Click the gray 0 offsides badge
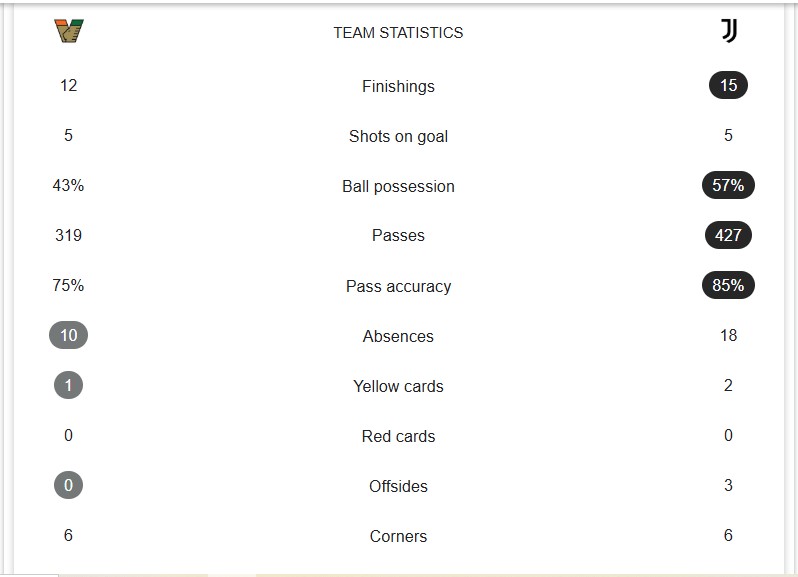Screen dimensions: 798x577 pos(69,485)
